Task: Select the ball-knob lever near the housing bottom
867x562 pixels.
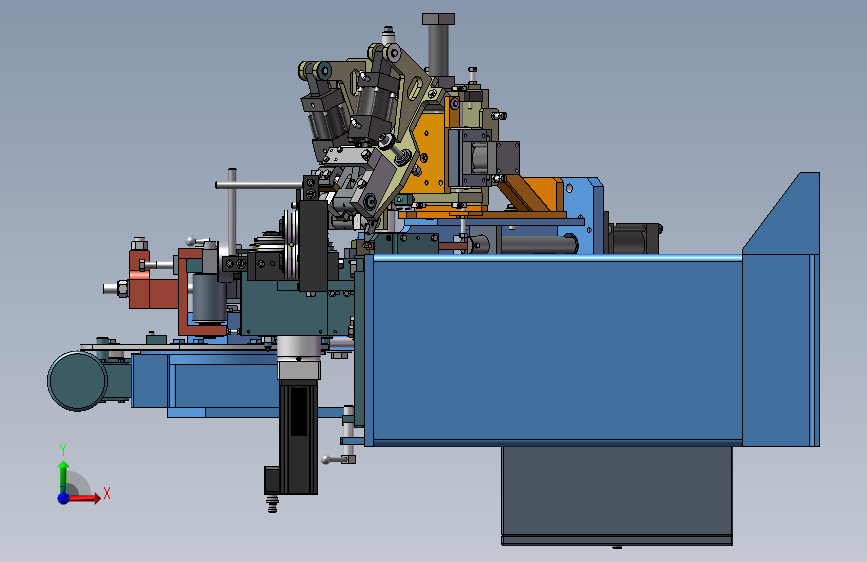Action: pyautogui.click(x=338, y=459)
